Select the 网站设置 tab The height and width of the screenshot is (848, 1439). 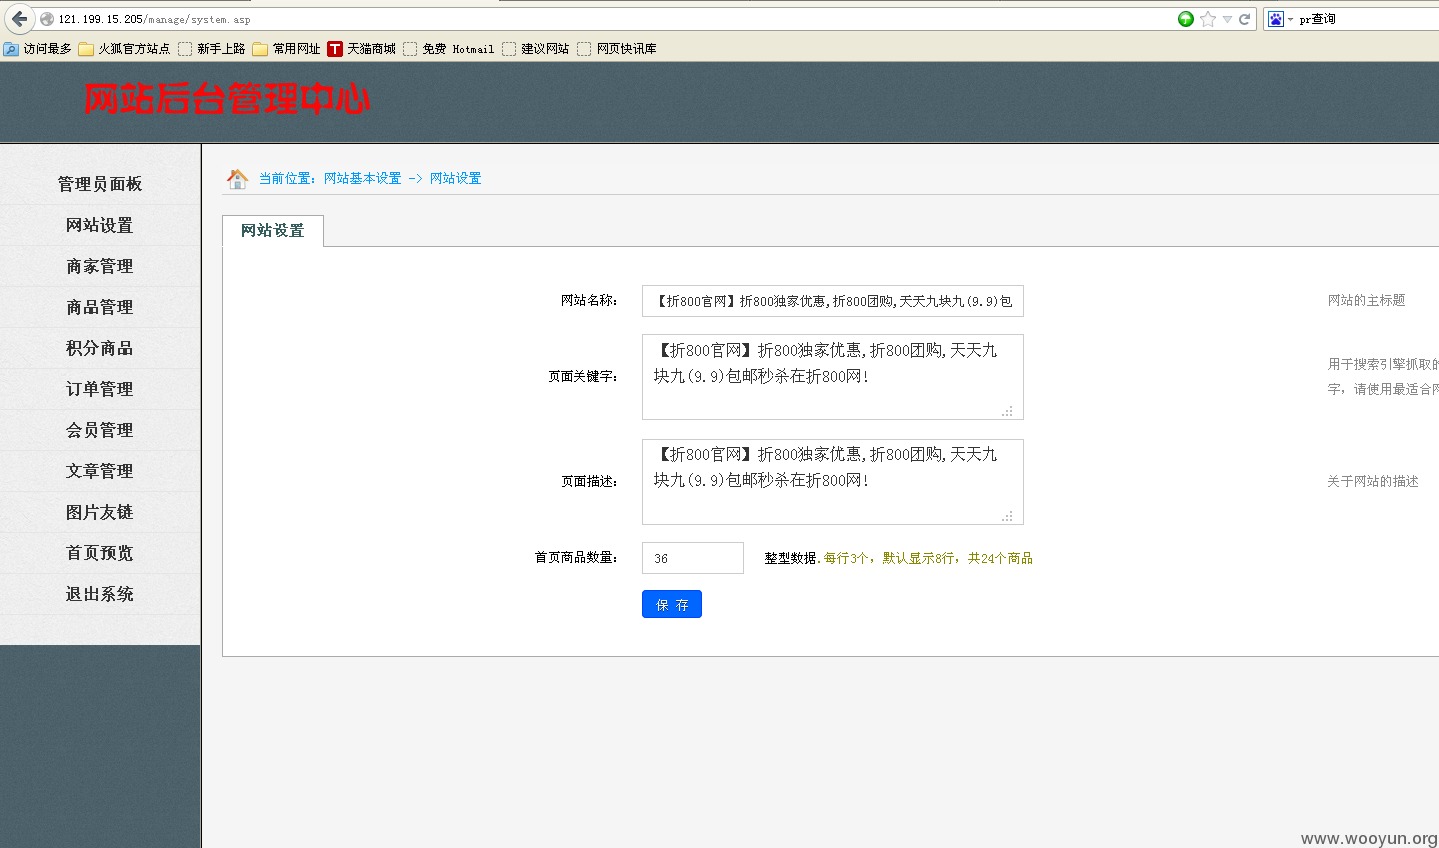[x=273, y=231]
